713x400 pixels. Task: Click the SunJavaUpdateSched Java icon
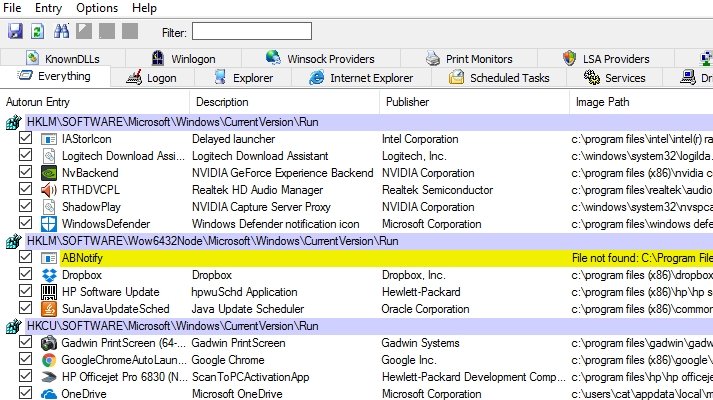(49, 309)
